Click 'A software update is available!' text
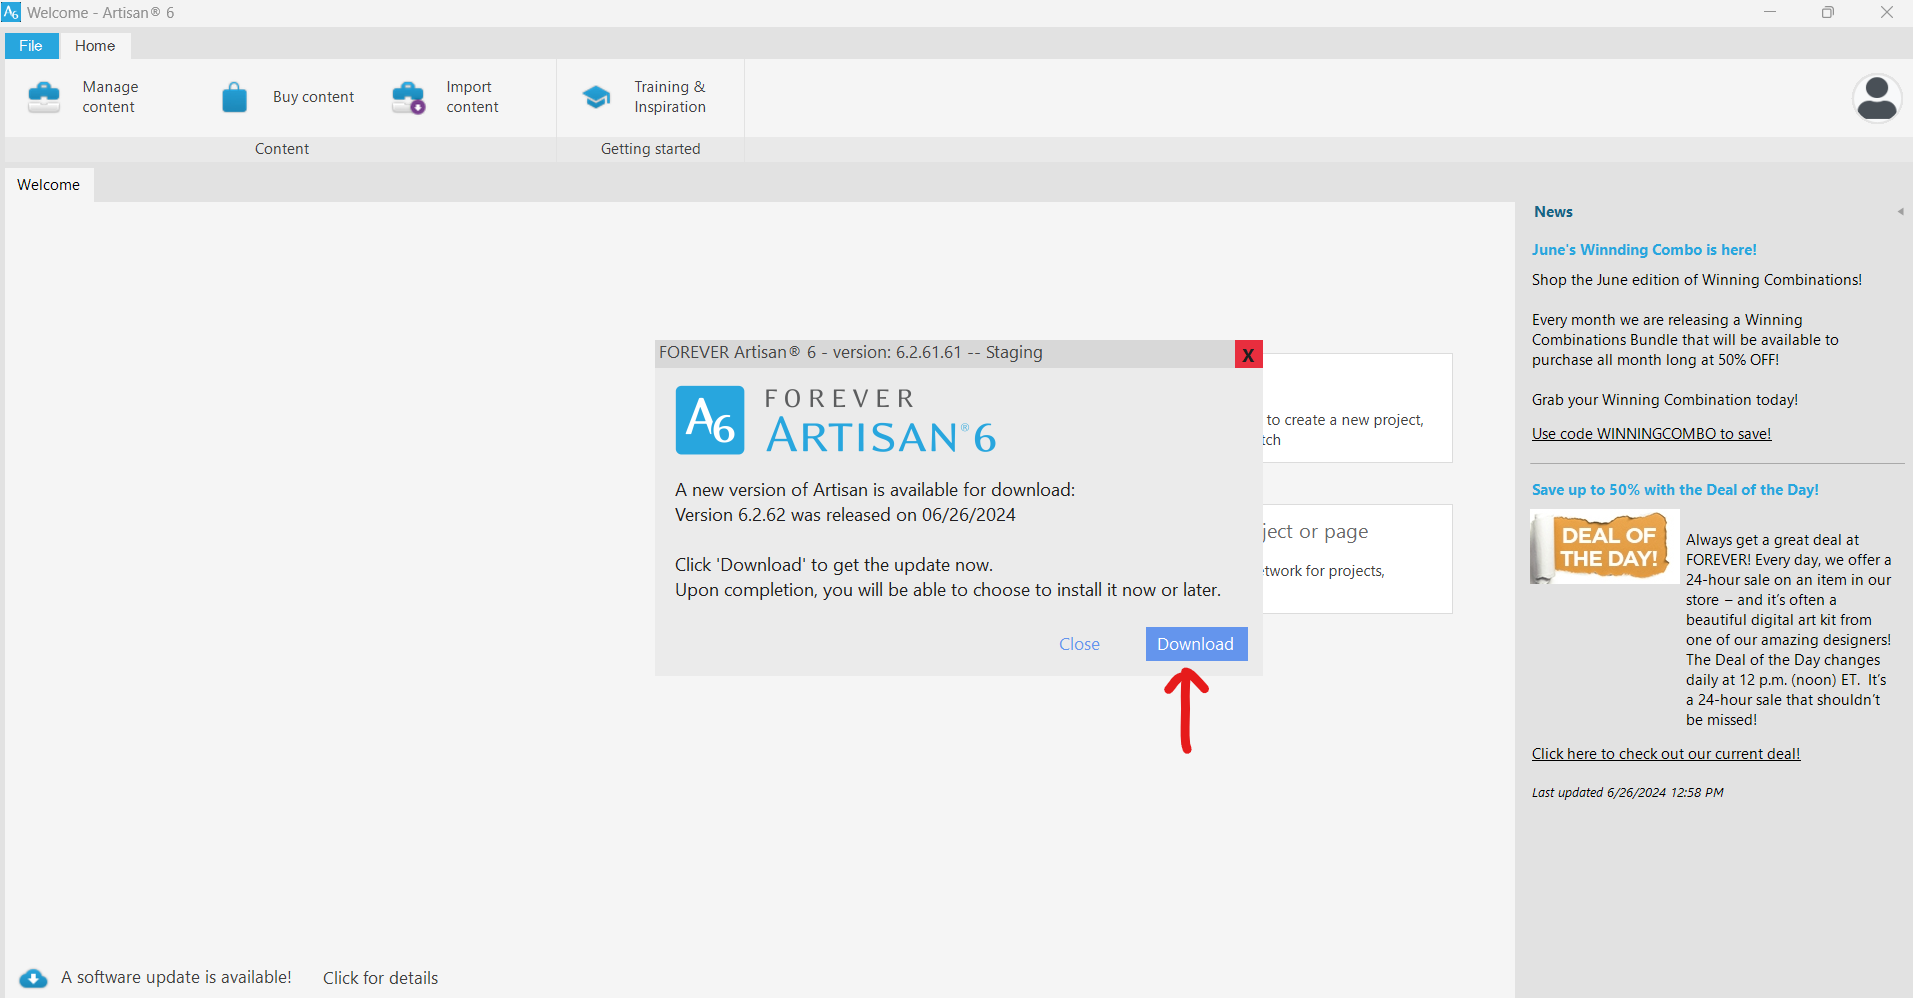The image size is (1913, 998). tap(176, 977)
